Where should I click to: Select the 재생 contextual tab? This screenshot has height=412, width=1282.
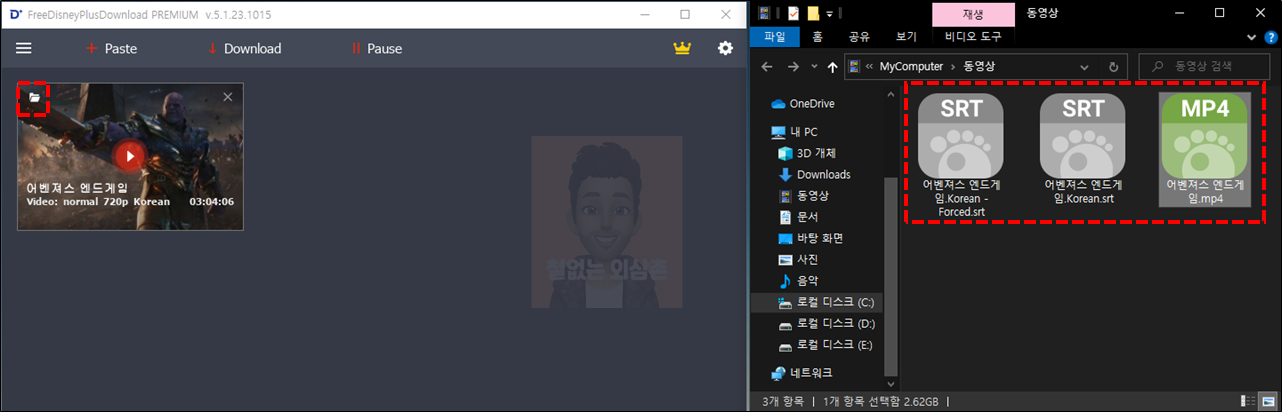click(x=972, y=14)
